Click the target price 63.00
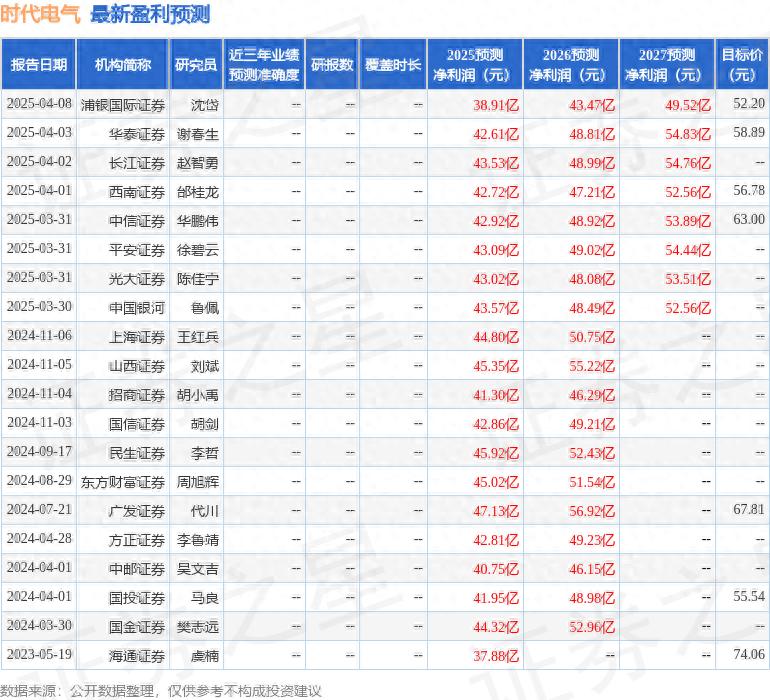This screenshot has width=770, height=700. click(x=749, y=219)
